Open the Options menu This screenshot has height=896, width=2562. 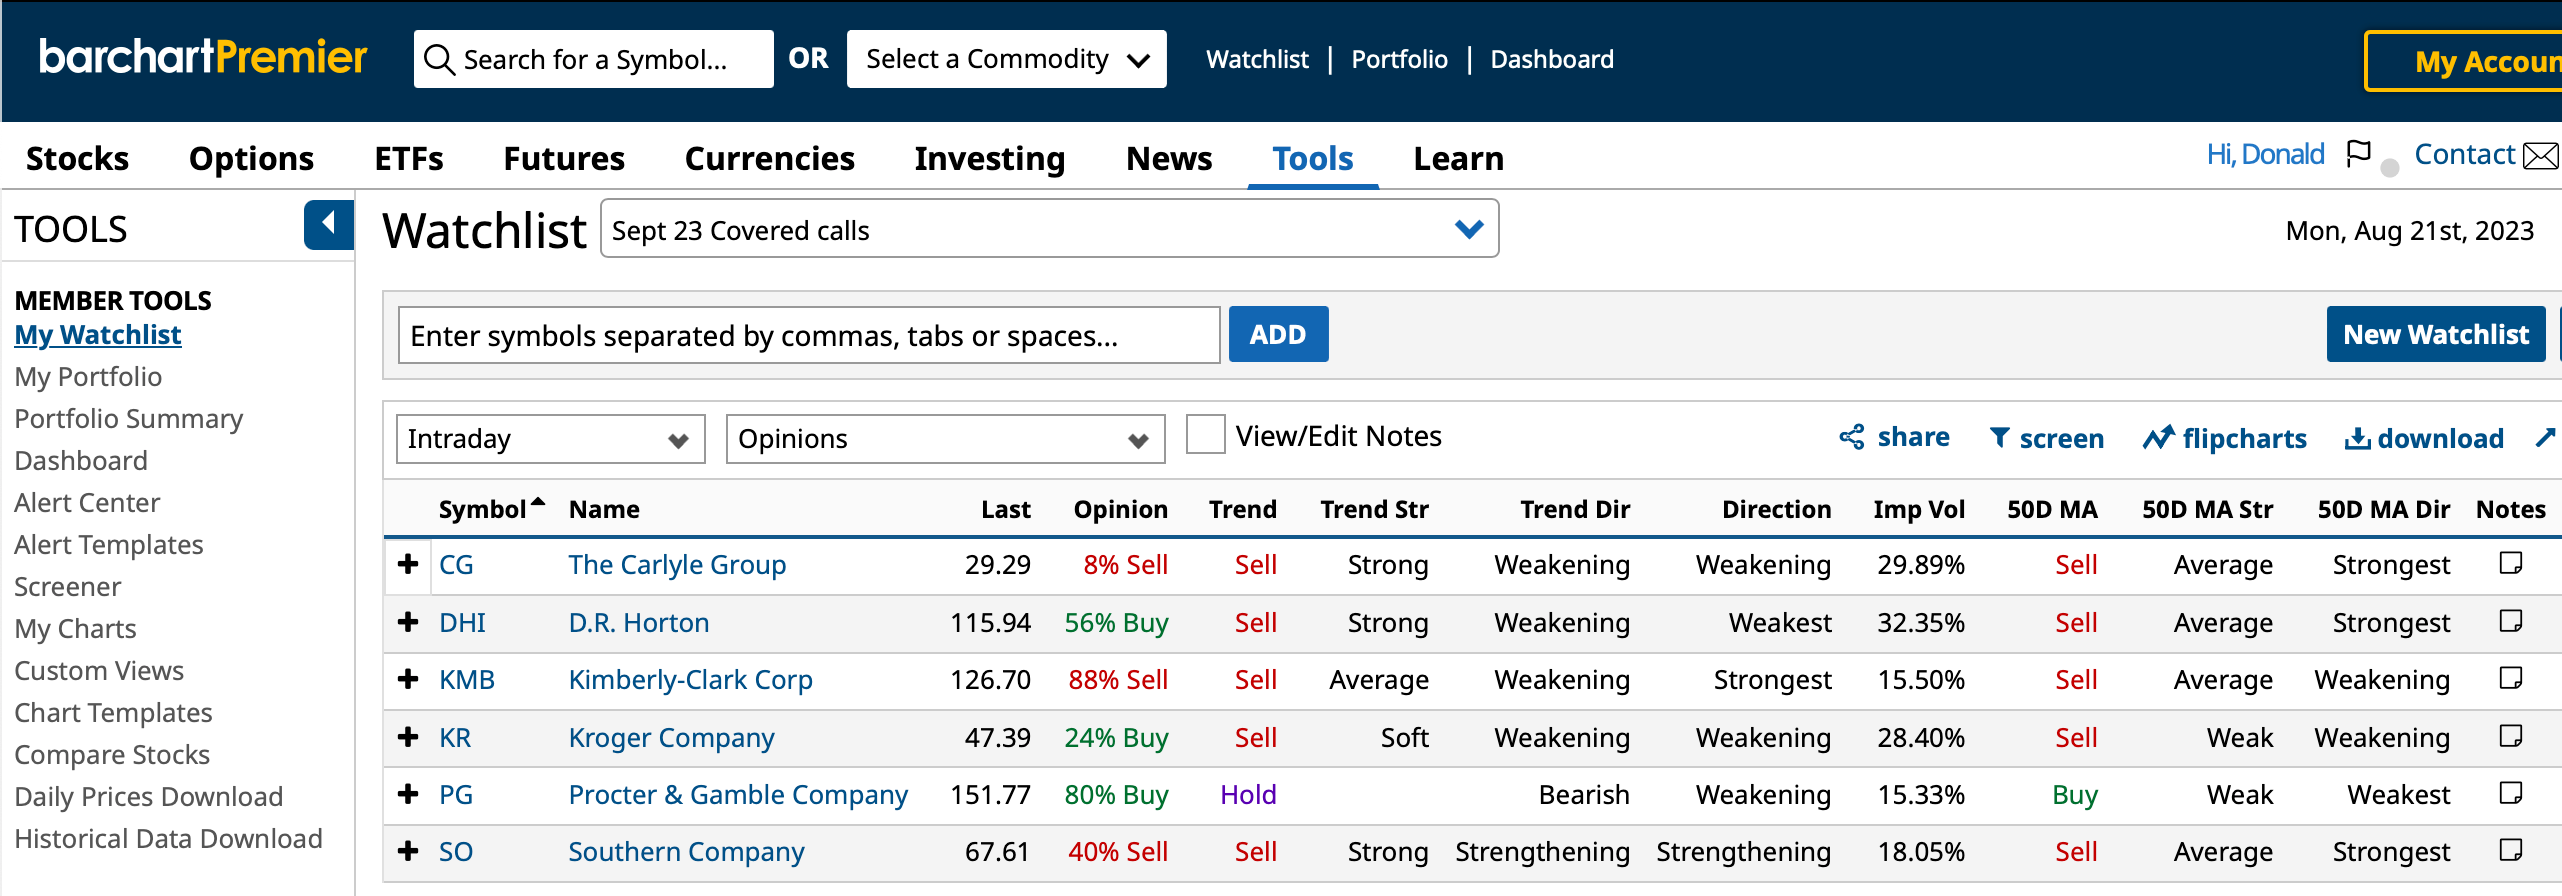[251, 158]
